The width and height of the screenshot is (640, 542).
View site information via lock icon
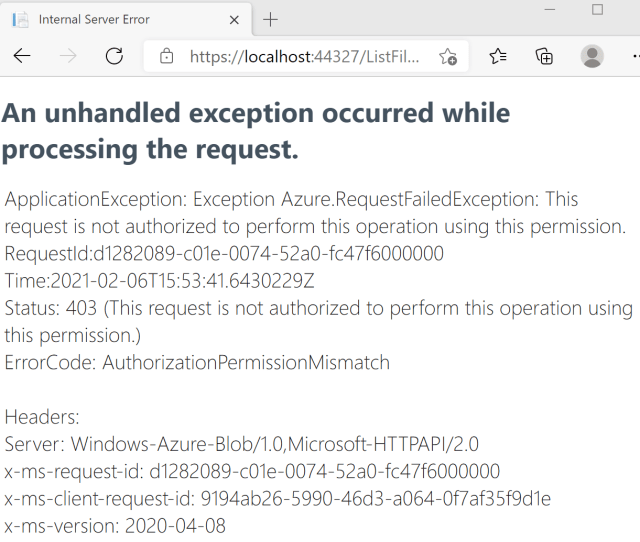pyautogui.click(x=167, y=56)
